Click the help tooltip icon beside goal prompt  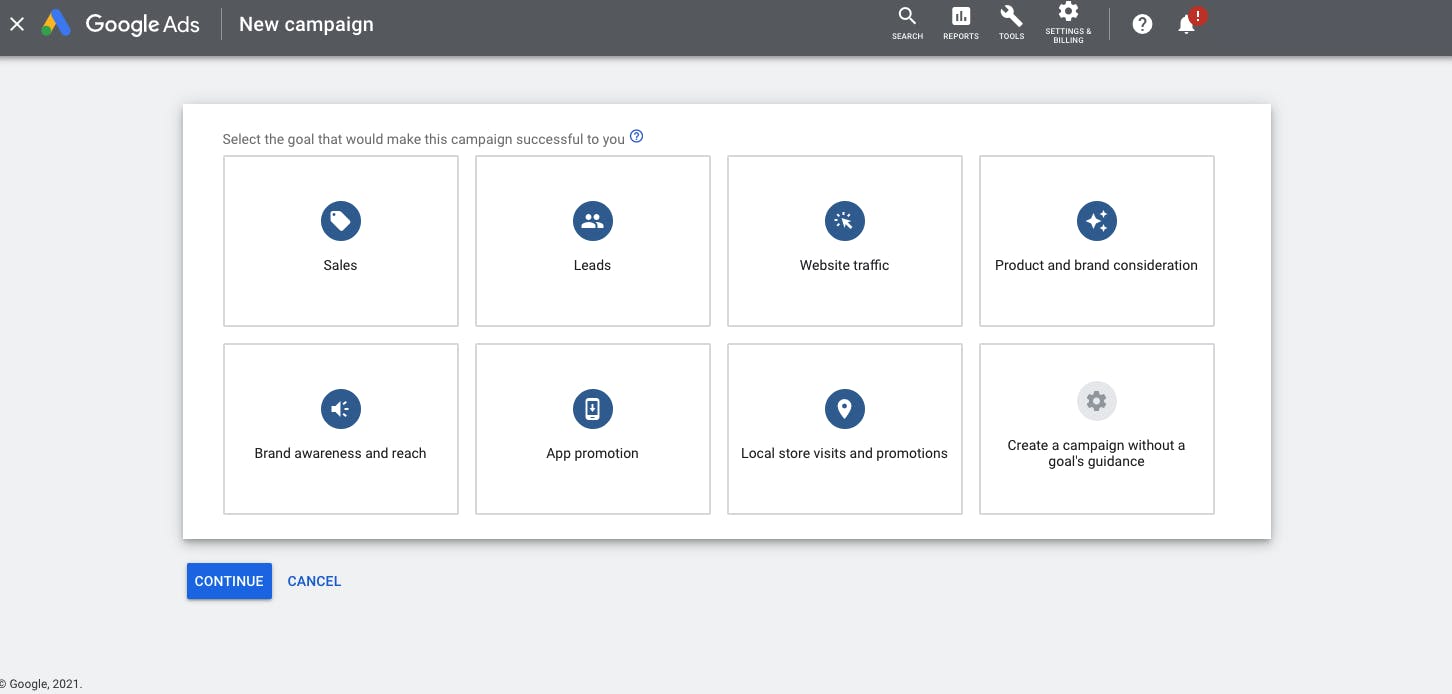(636, 137)
